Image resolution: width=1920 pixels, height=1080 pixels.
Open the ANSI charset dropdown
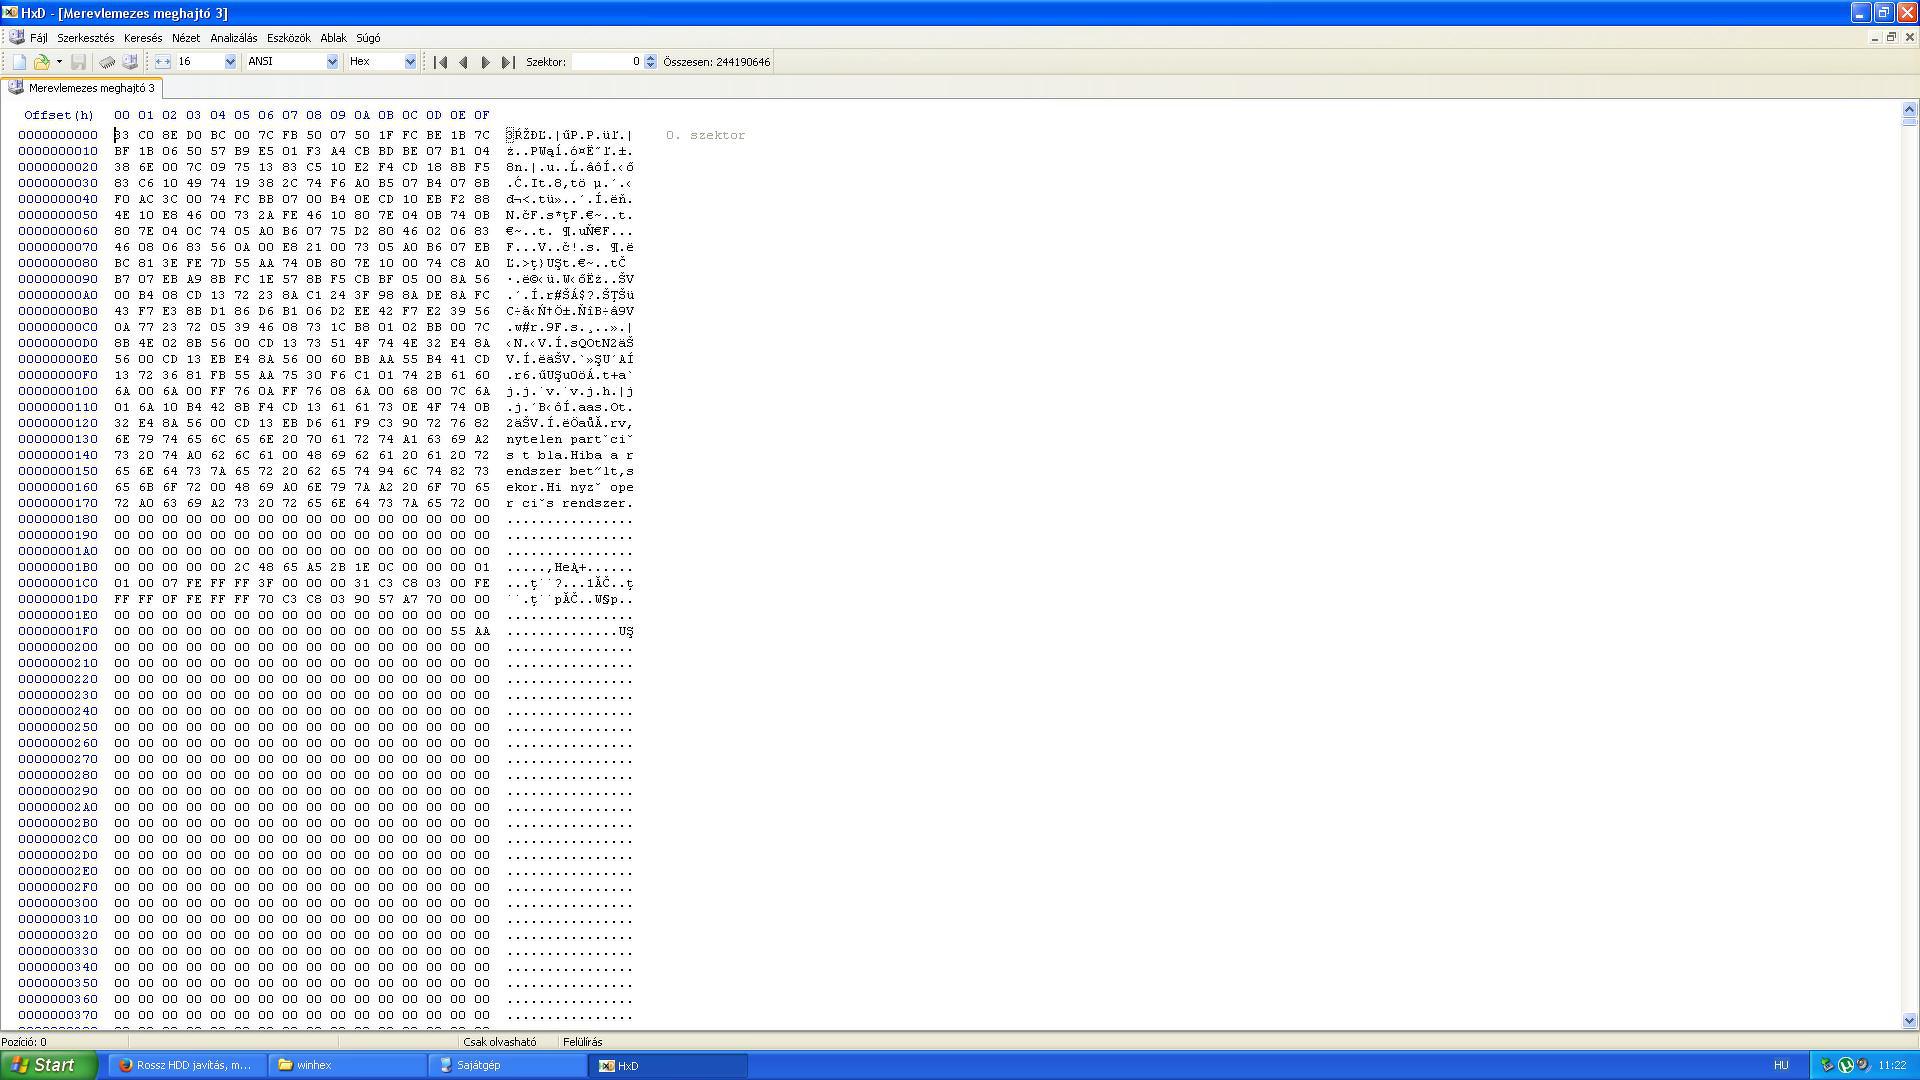point(332,62)
